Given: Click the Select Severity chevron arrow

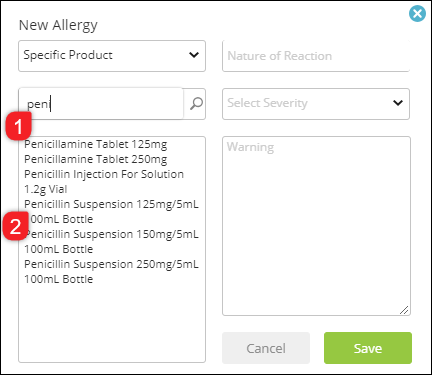Looking at the screenshot, I should [398, 103].
